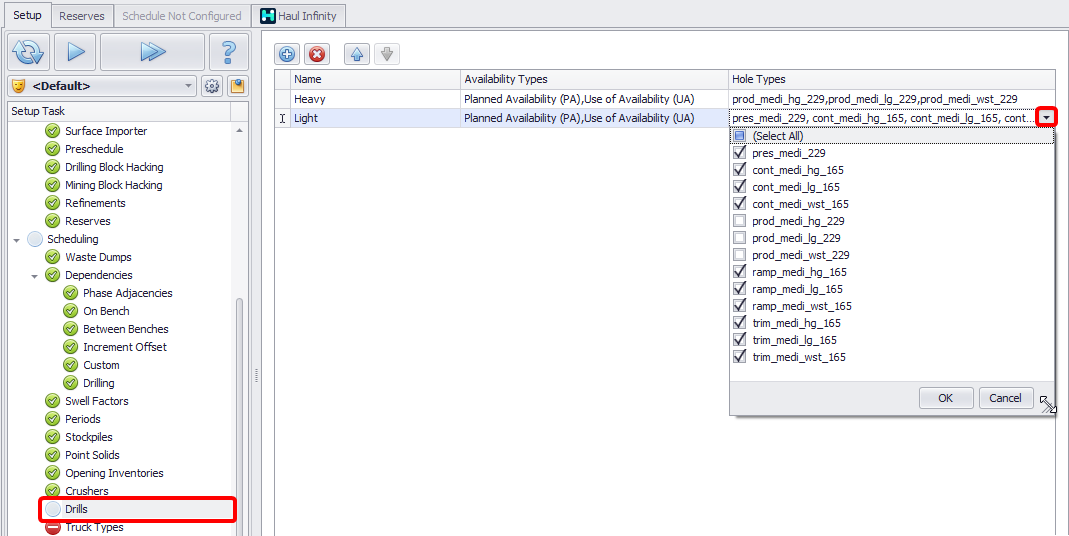1069x536 pixels.
Task: Open the Haul Infinity tab
Action: click(x=299, y=15)
